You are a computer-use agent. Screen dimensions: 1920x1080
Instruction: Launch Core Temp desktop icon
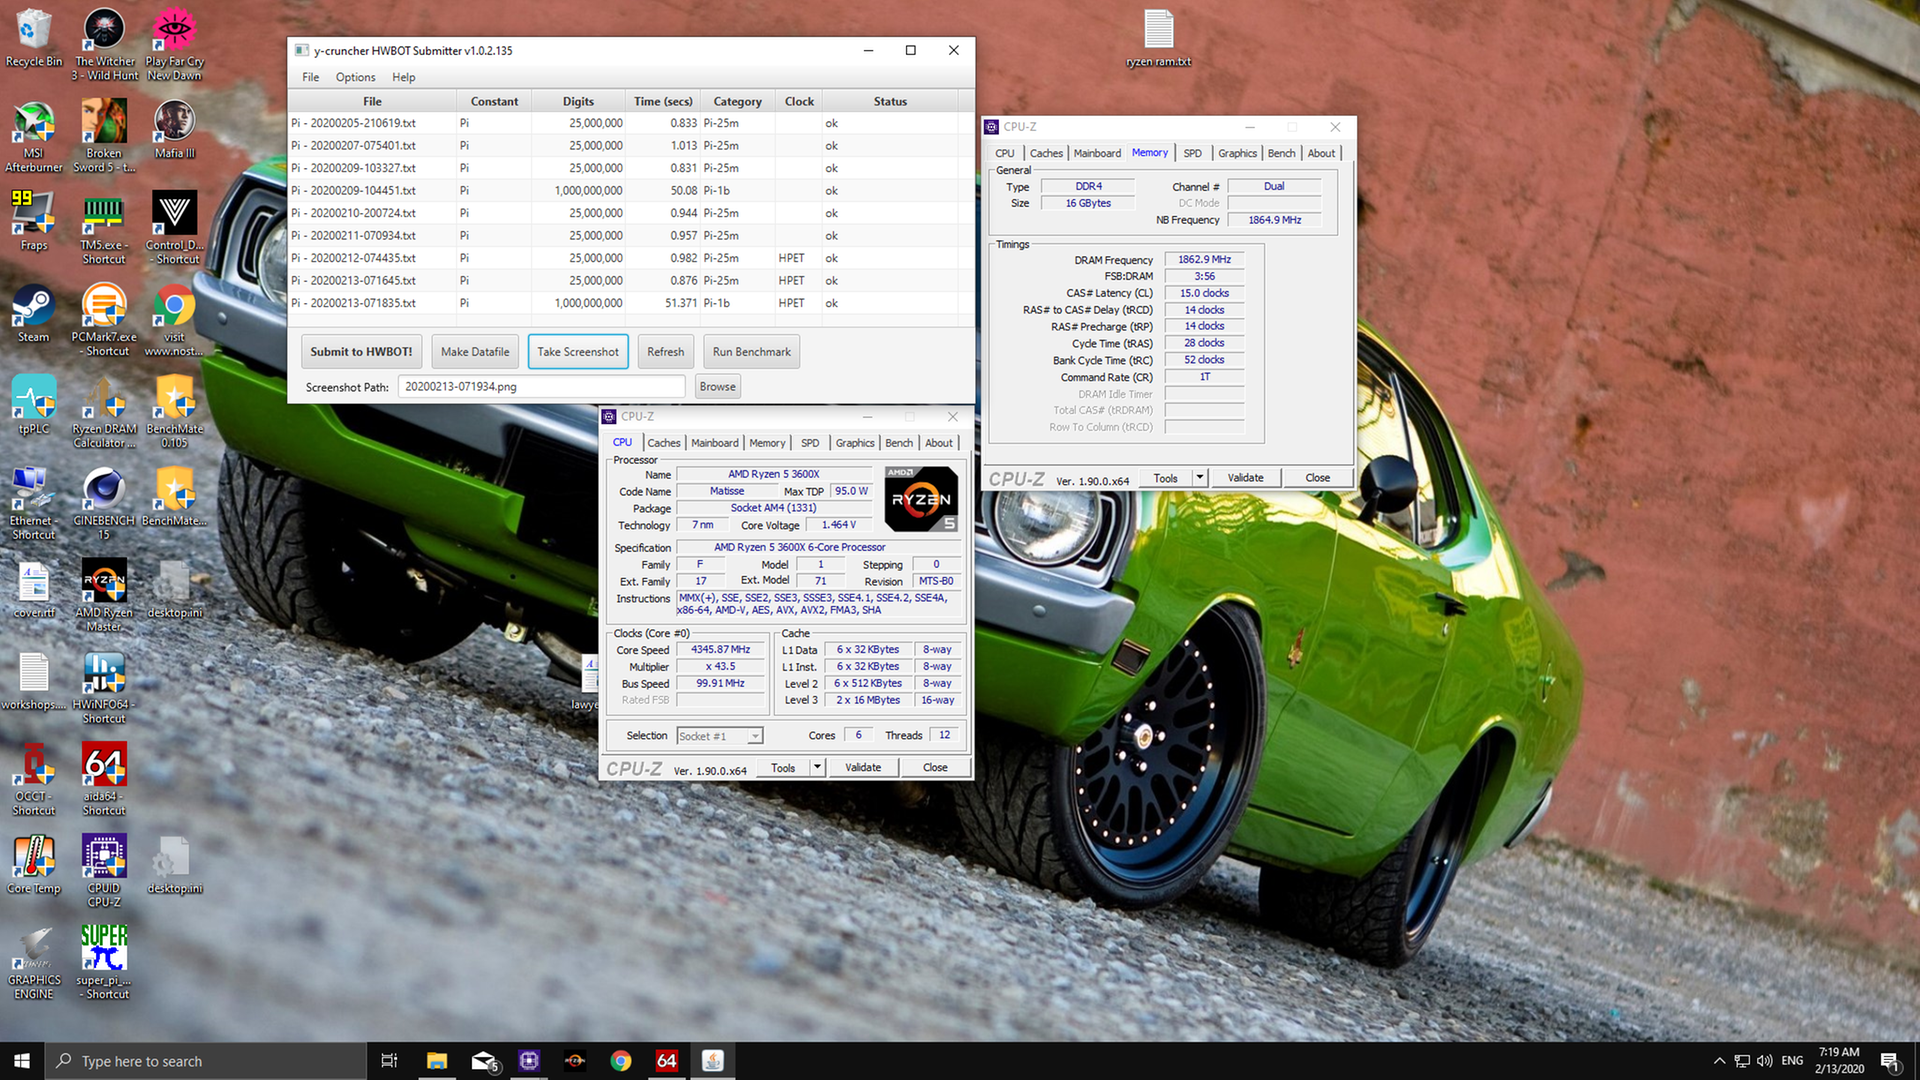pos(33,864)
